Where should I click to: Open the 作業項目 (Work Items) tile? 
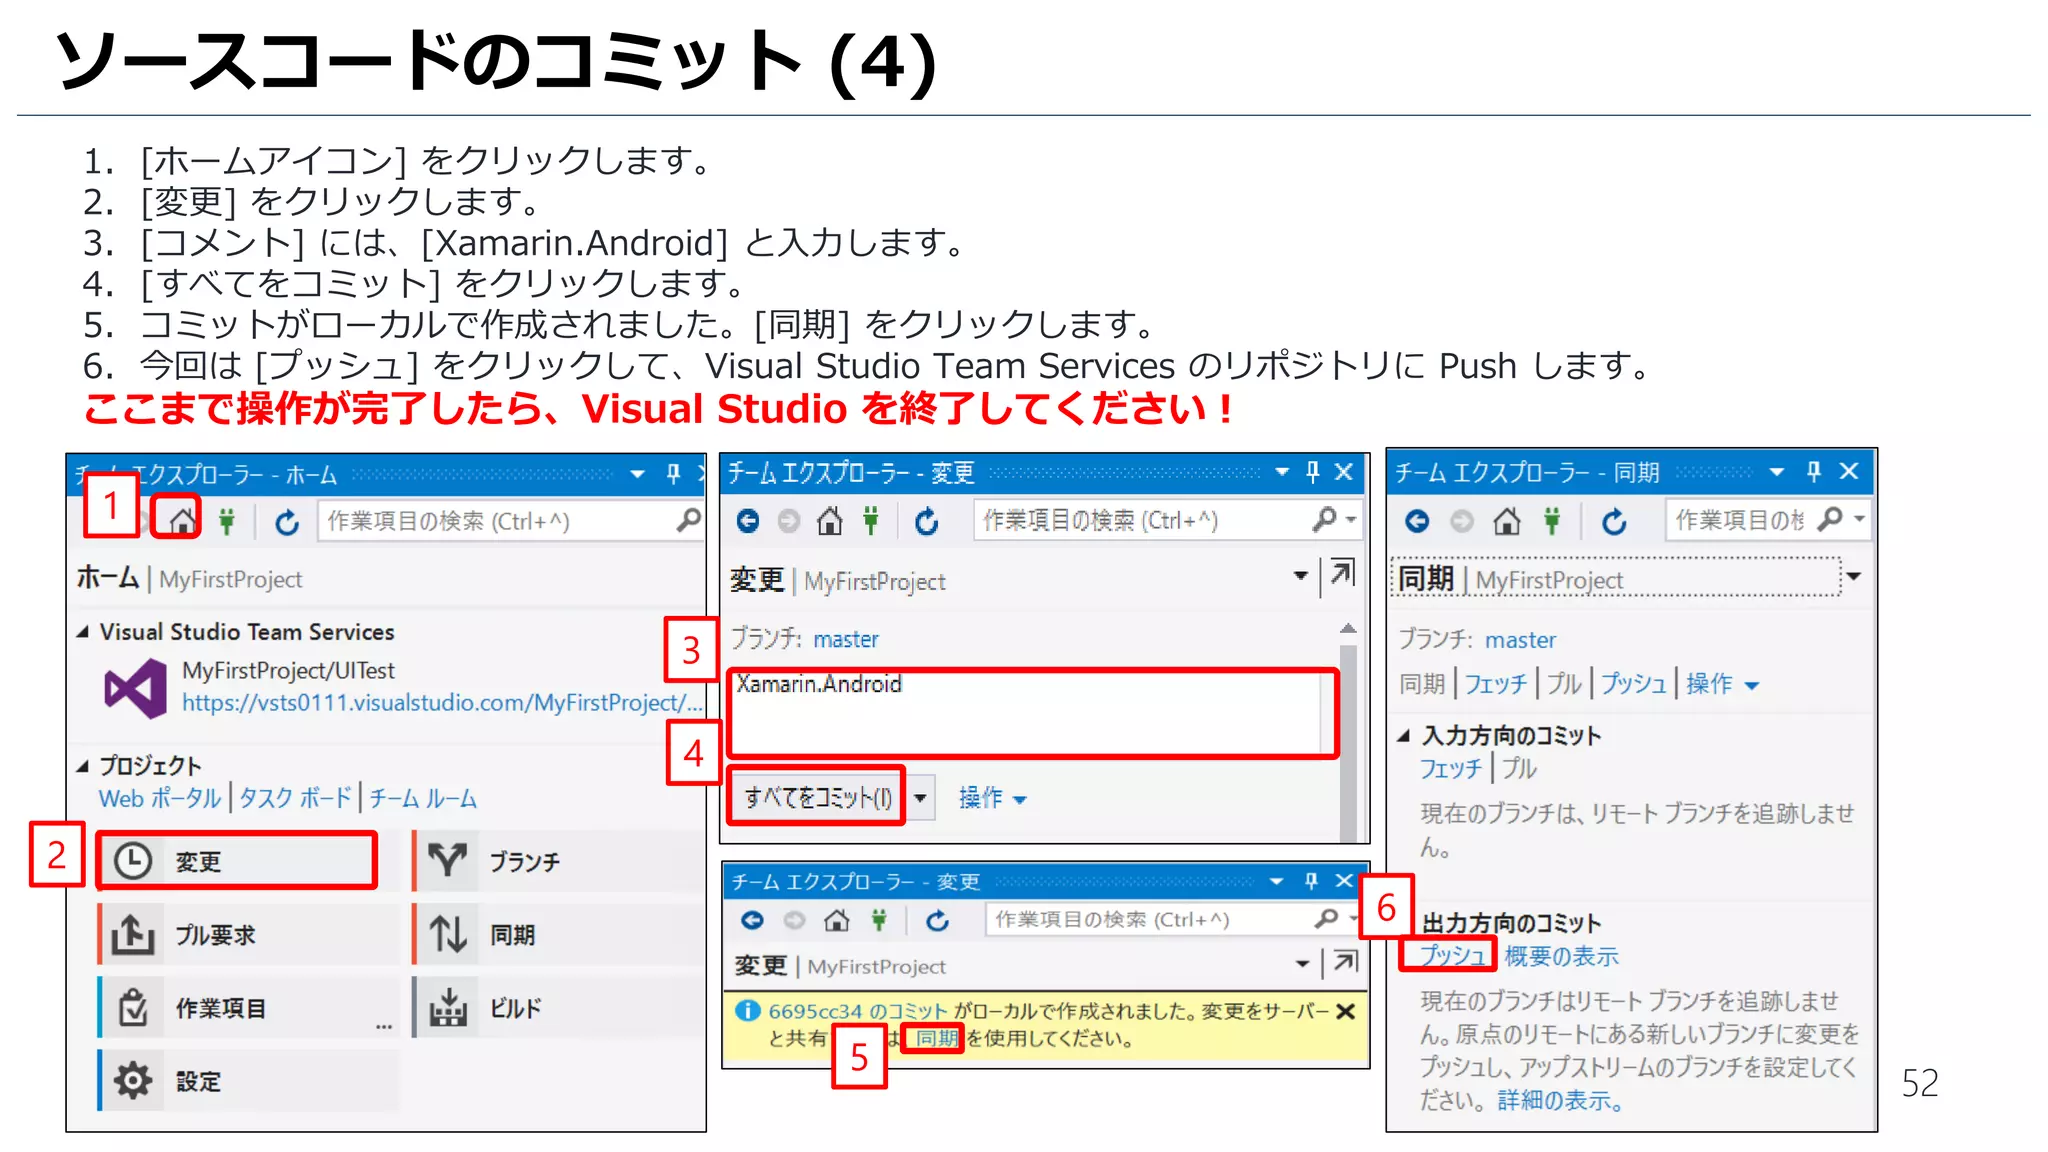pos(247,1008)
